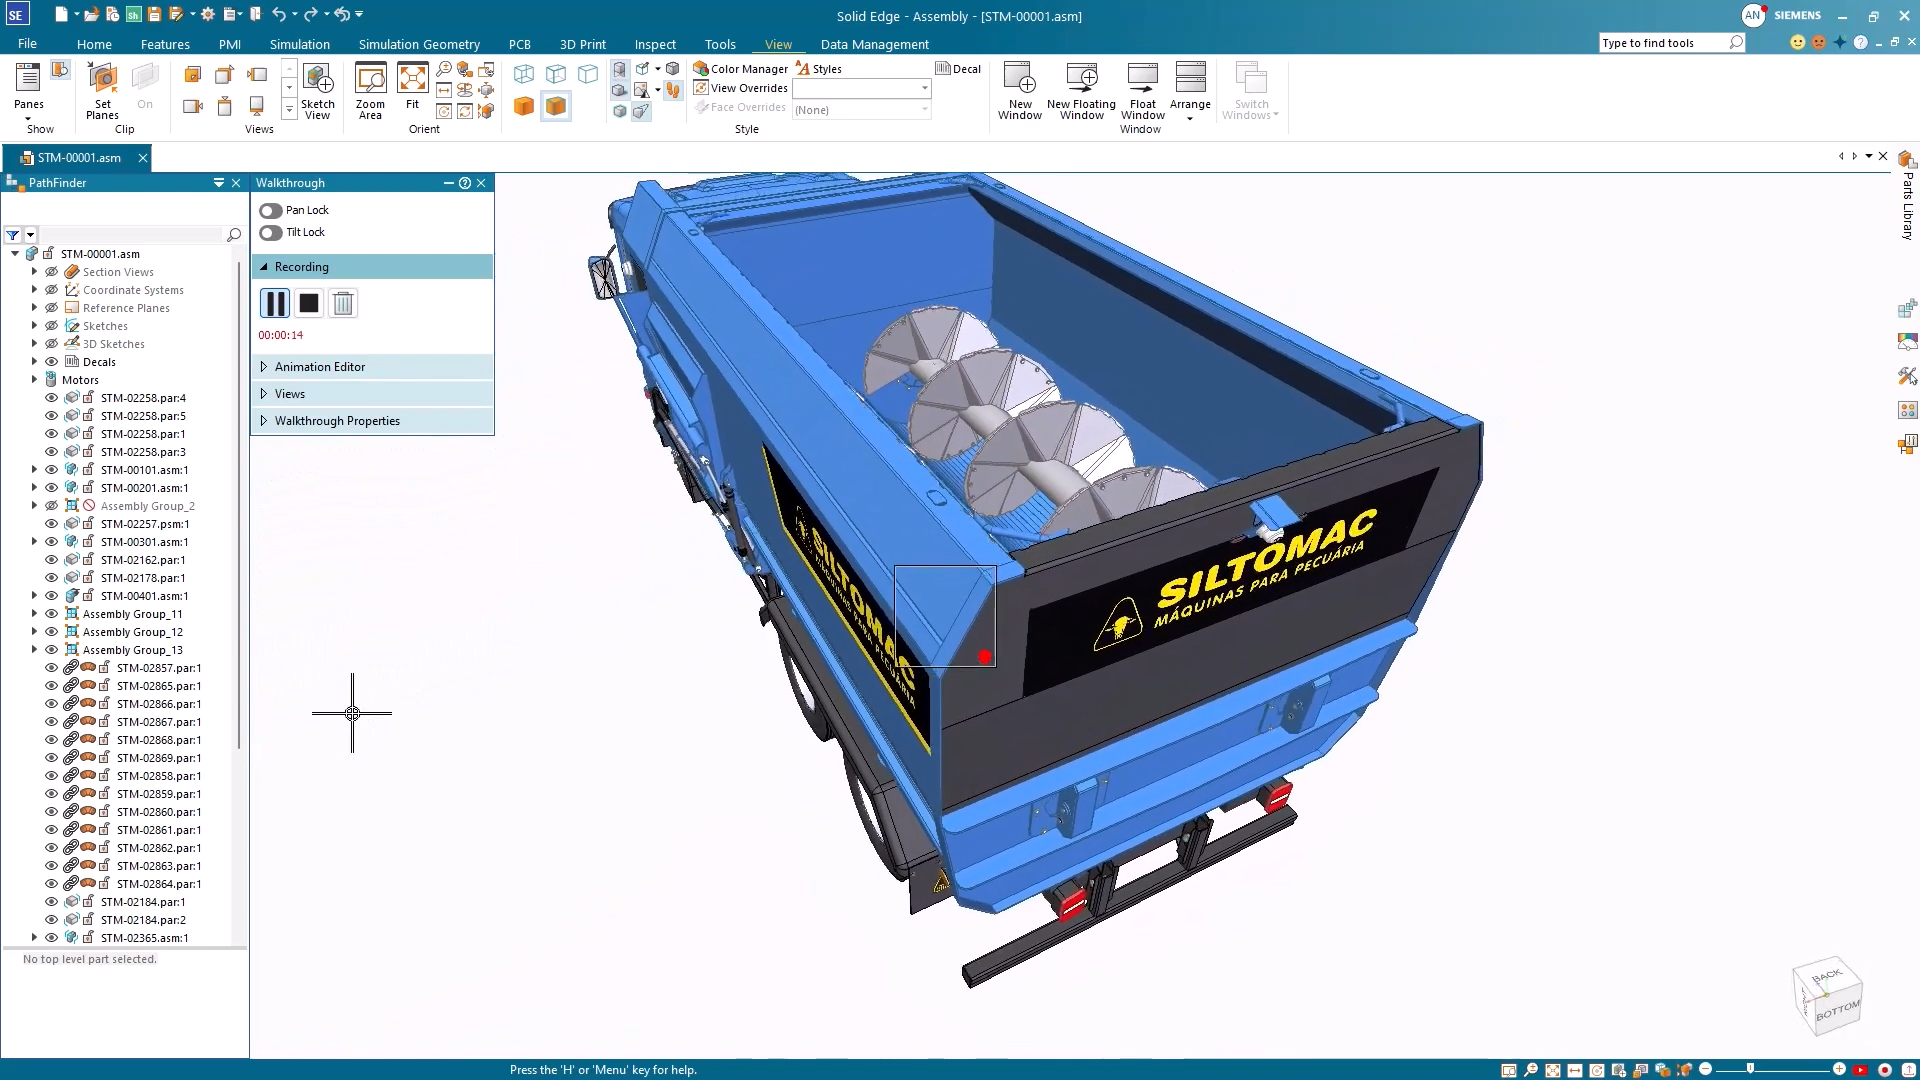Image resolution: width=1920 pixels, height=1080 pixels.
Task: Select the shaded with visible edges style
Action: (556, 106)
